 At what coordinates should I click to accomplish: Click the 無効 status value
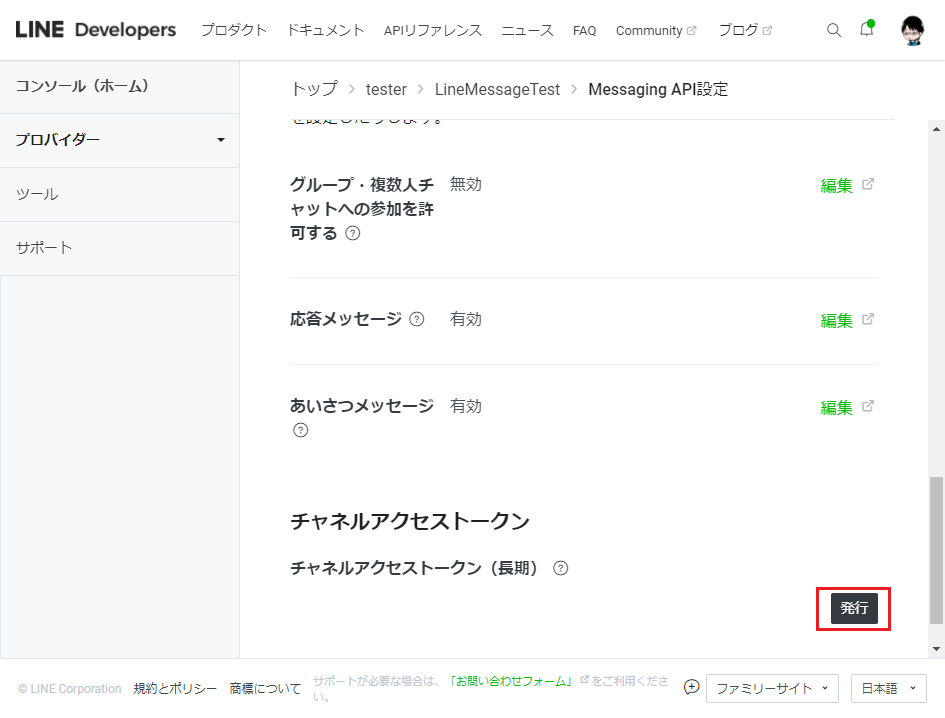point(465,184)
